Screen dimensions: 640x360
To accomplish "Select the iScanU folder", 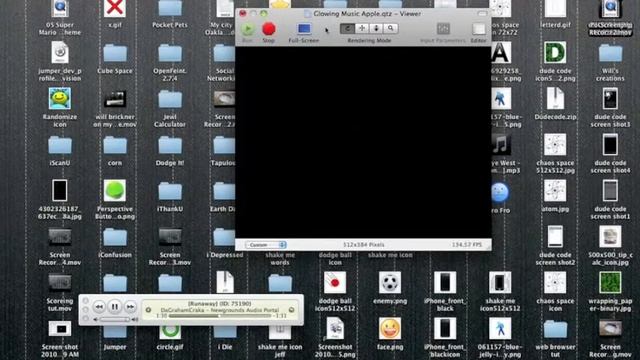I will click(x=60, y=146).
